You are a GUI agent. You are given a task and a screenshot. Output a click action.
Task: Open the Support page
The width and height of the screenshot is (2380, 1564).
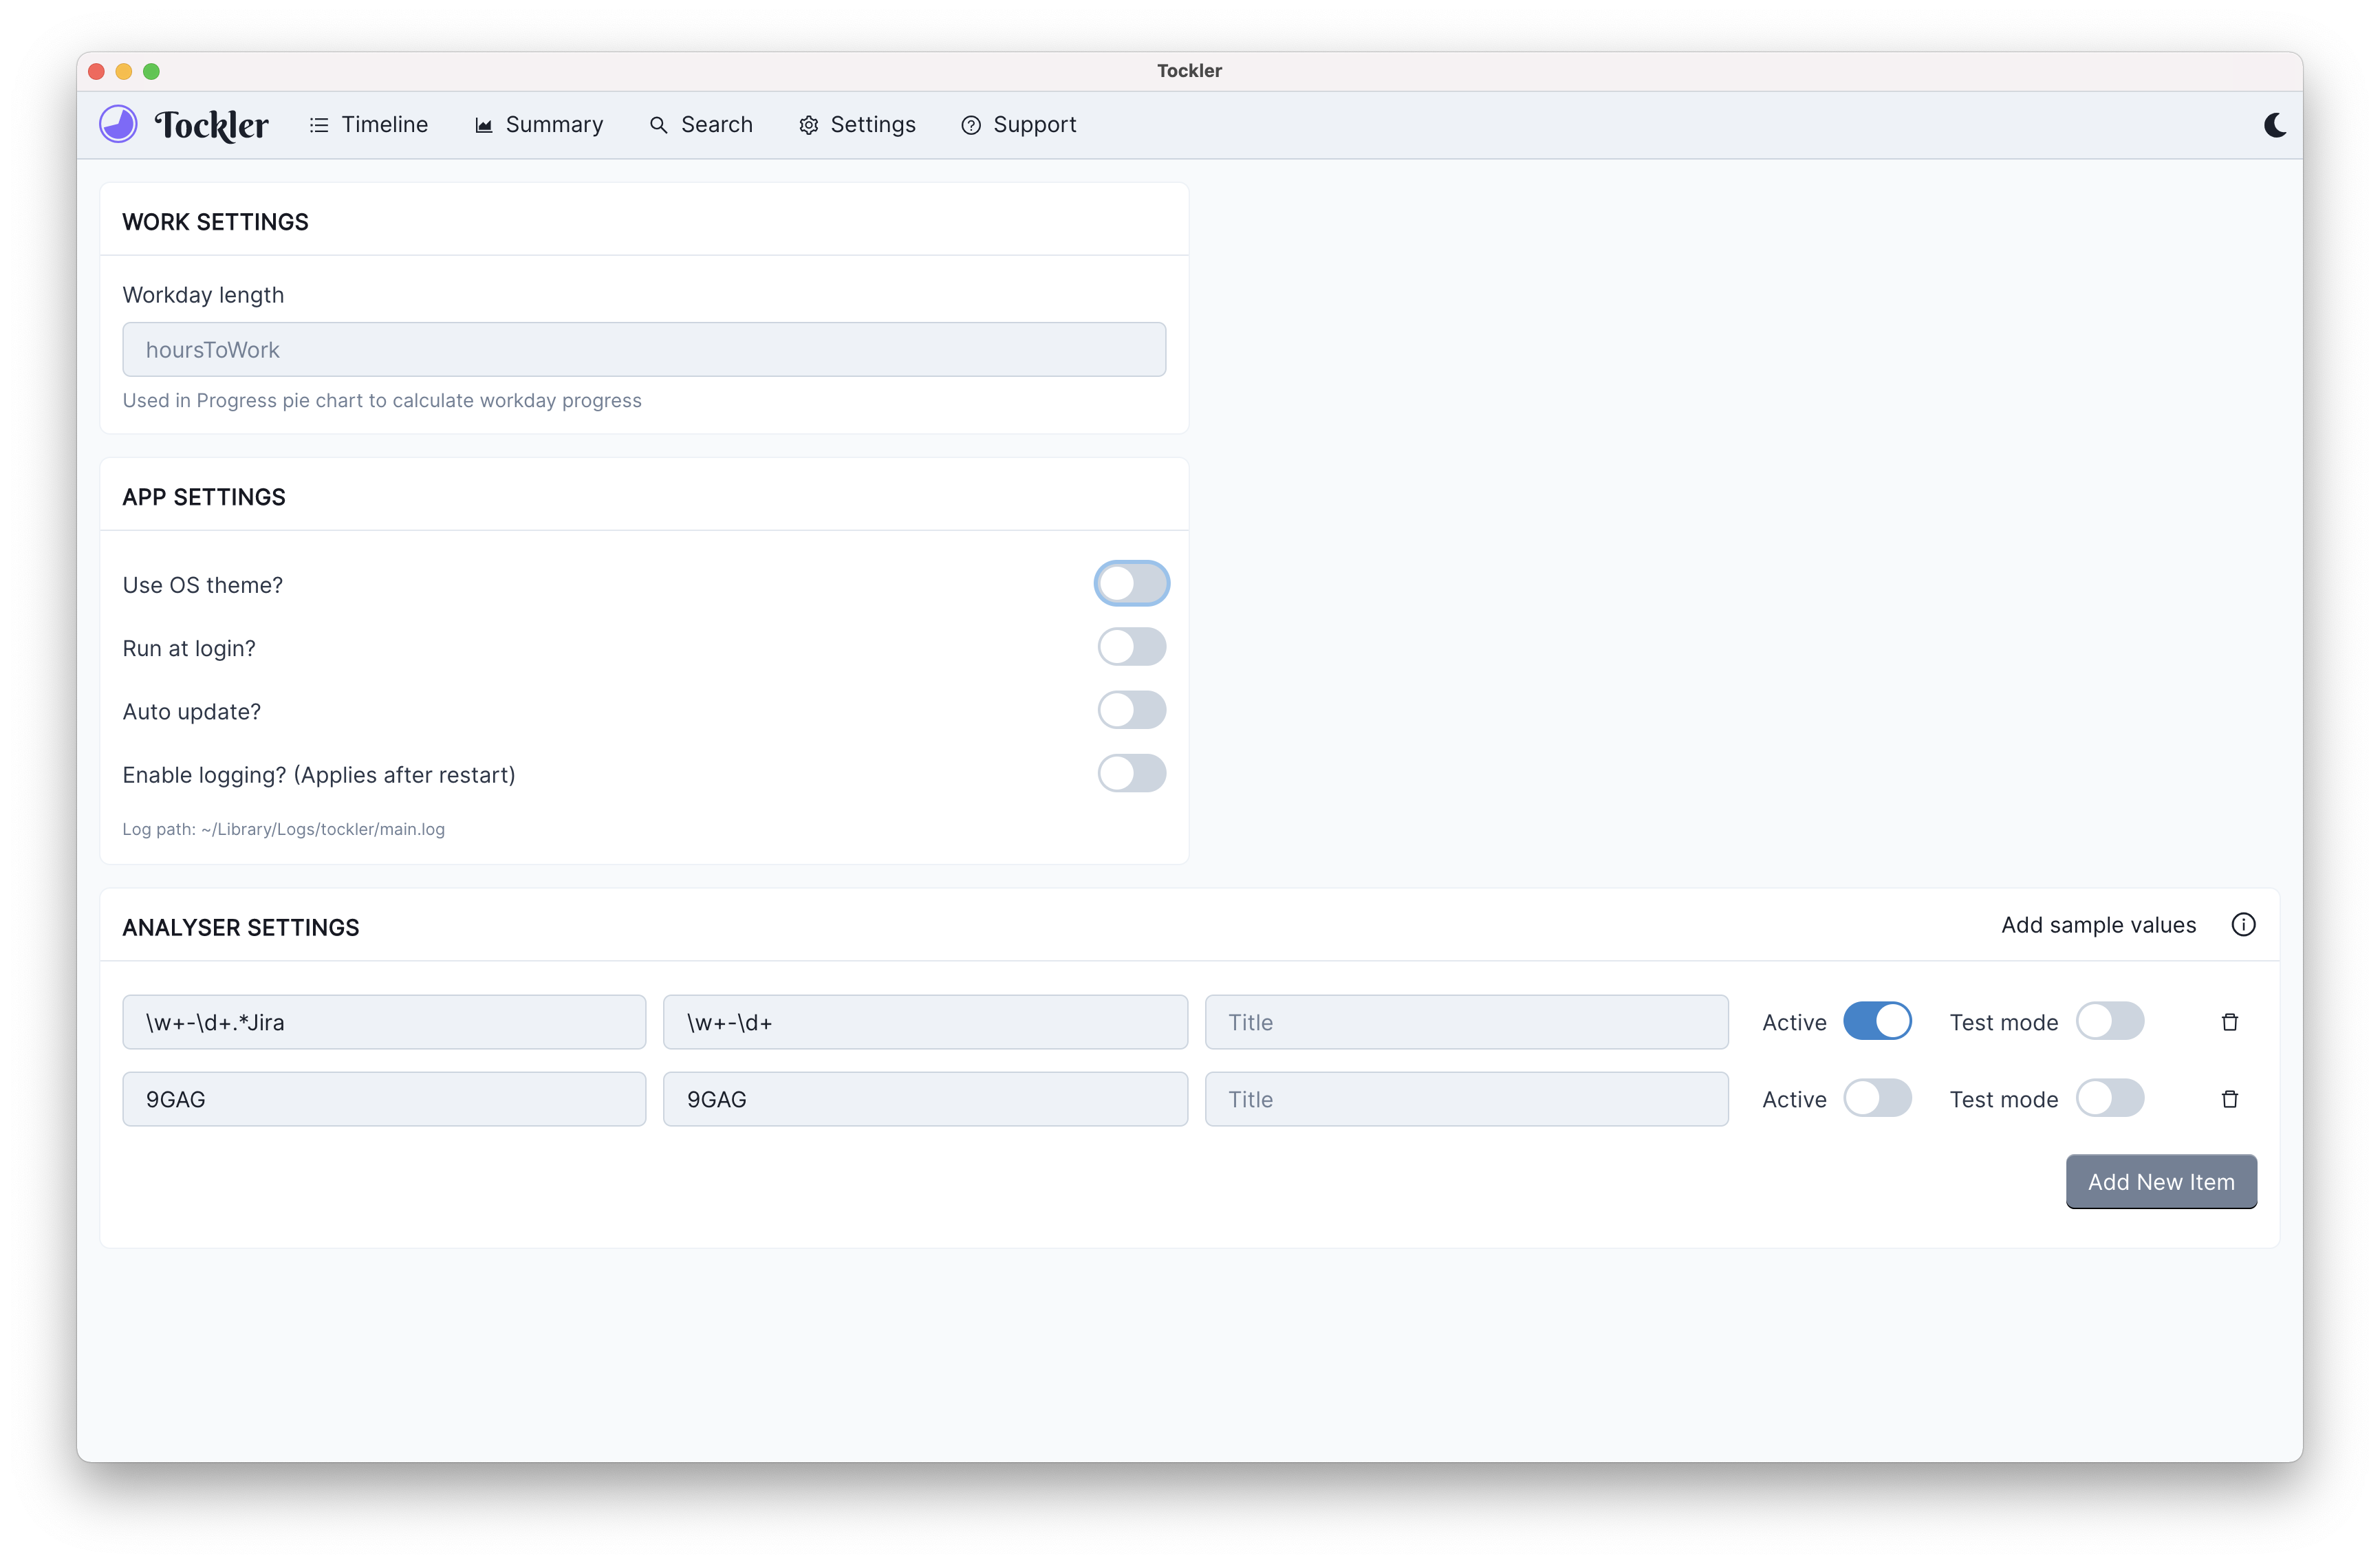click(x=1018, y=125)
